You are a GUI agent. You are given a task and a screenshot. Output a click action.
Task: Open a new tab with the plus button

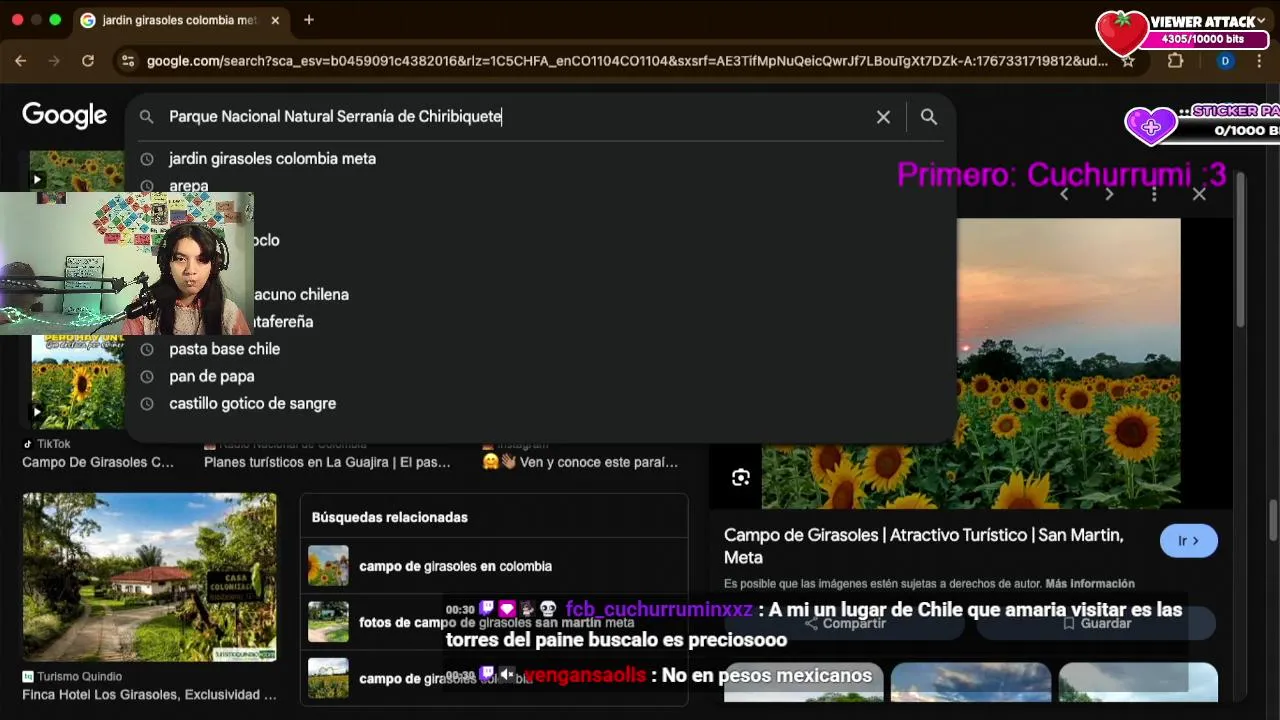pyautogui.click(x=309, y=20)
